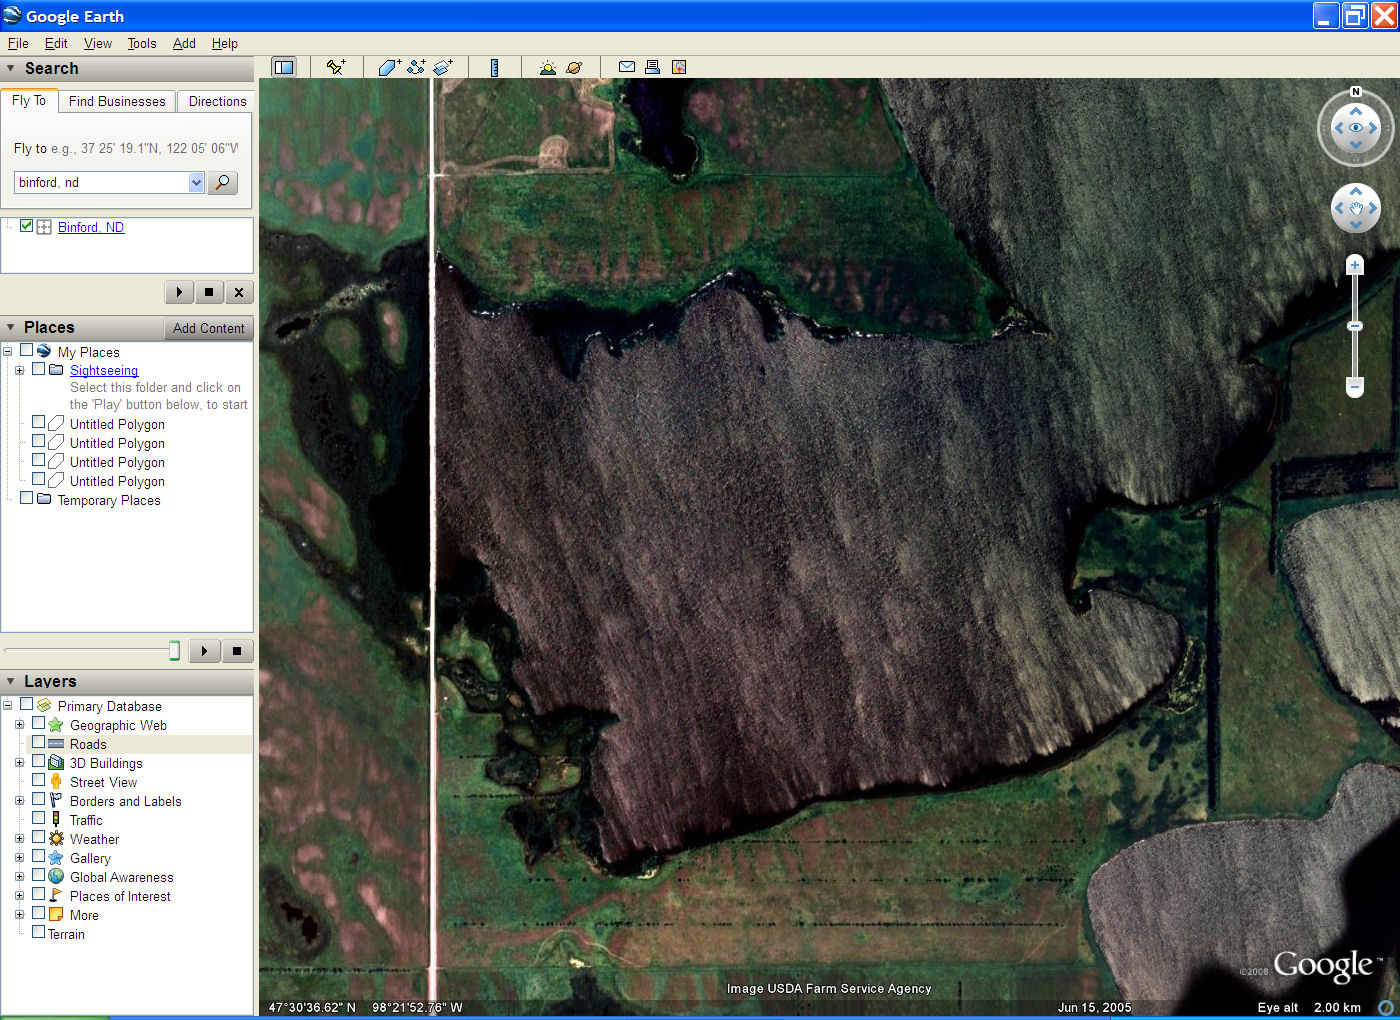Switch to Find Businesses tab
This screenshot has height=1020, width=1400.
[x=117, y=102]
